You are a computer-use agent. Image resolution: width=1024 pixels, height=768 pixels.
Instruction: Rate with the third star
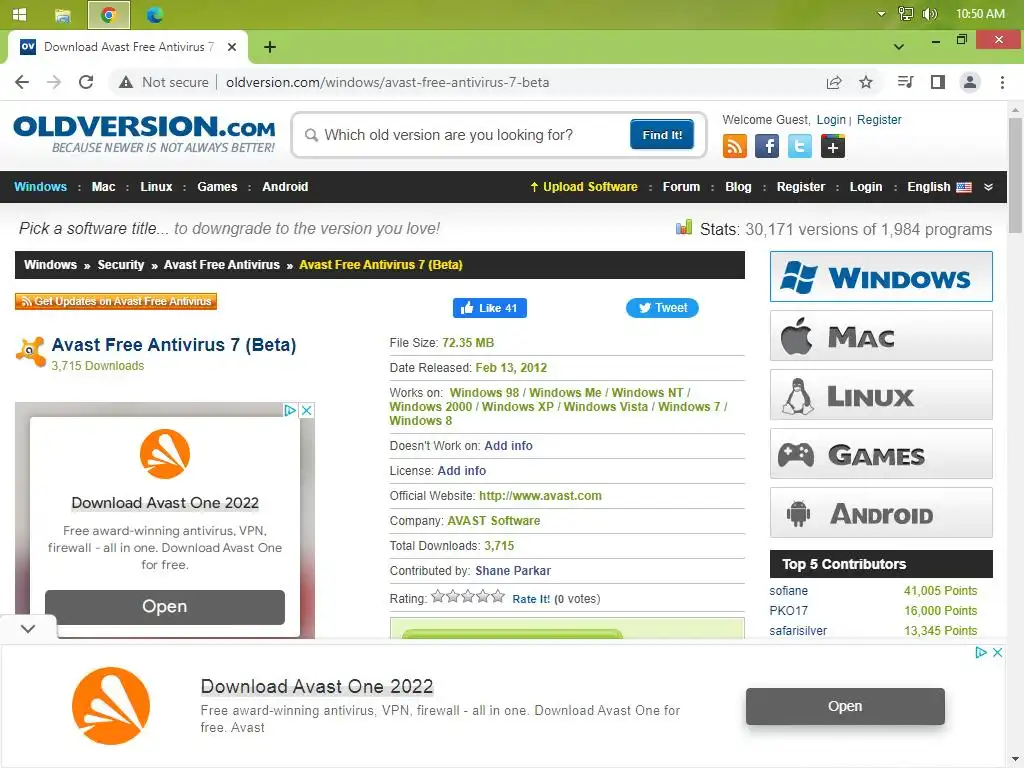(x=468, y=596)
